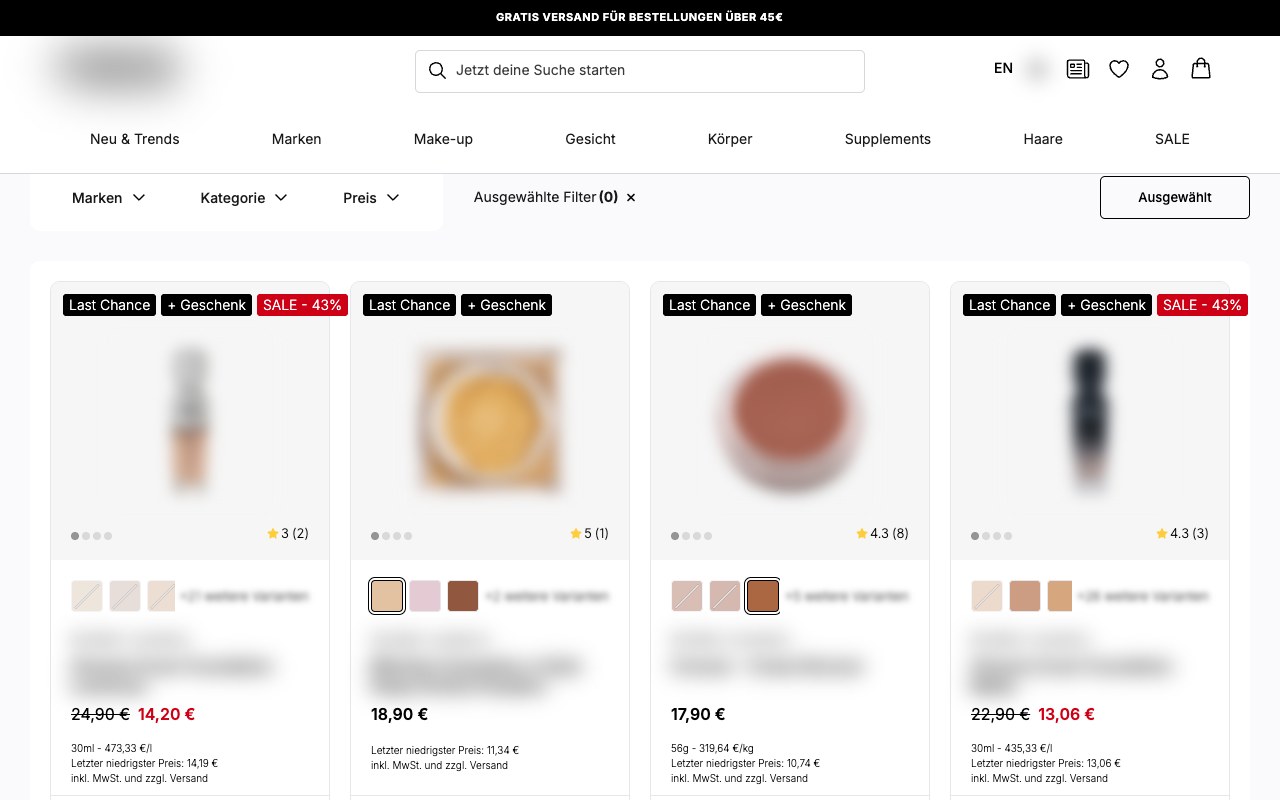The height and width of the screenshot is (800, 1280).
Task: Open the Gesicht menu
Action: point(590,139)
